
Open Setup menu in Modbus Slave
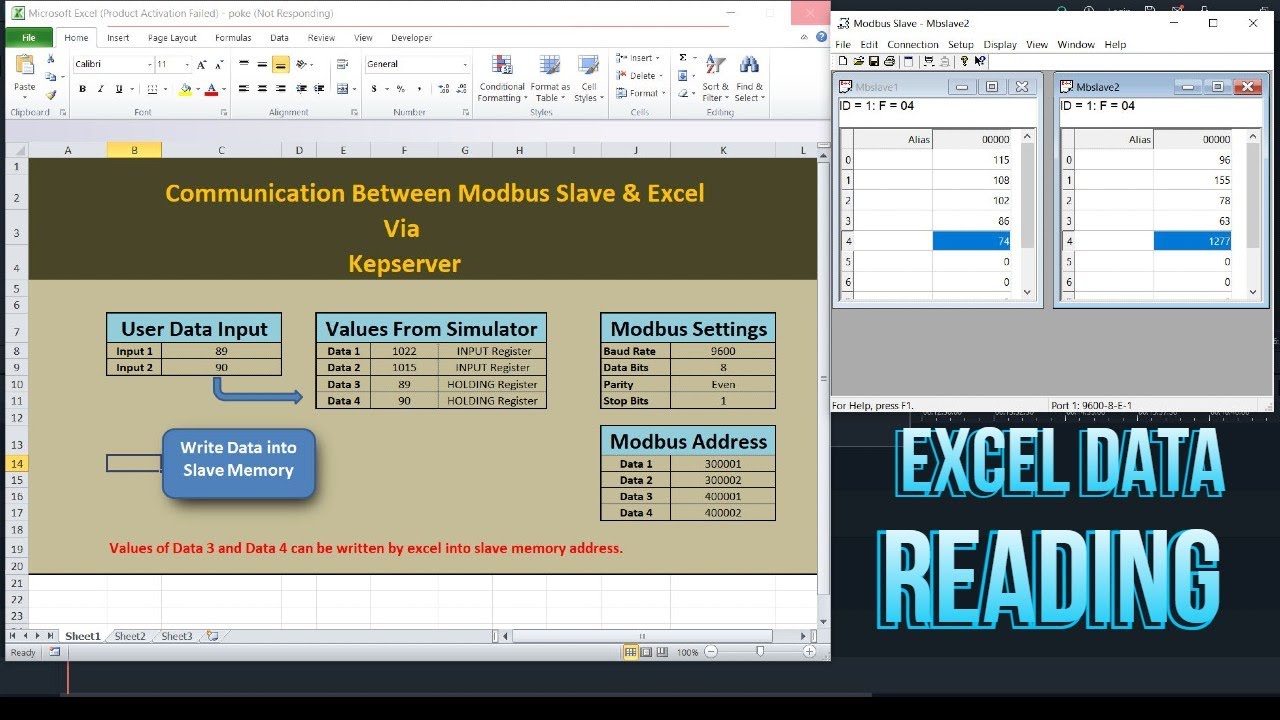coord(961,45)
